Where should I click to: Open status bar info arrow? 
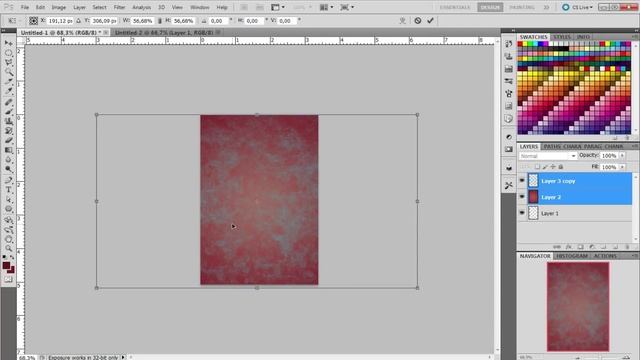click(x=123, y=358)
